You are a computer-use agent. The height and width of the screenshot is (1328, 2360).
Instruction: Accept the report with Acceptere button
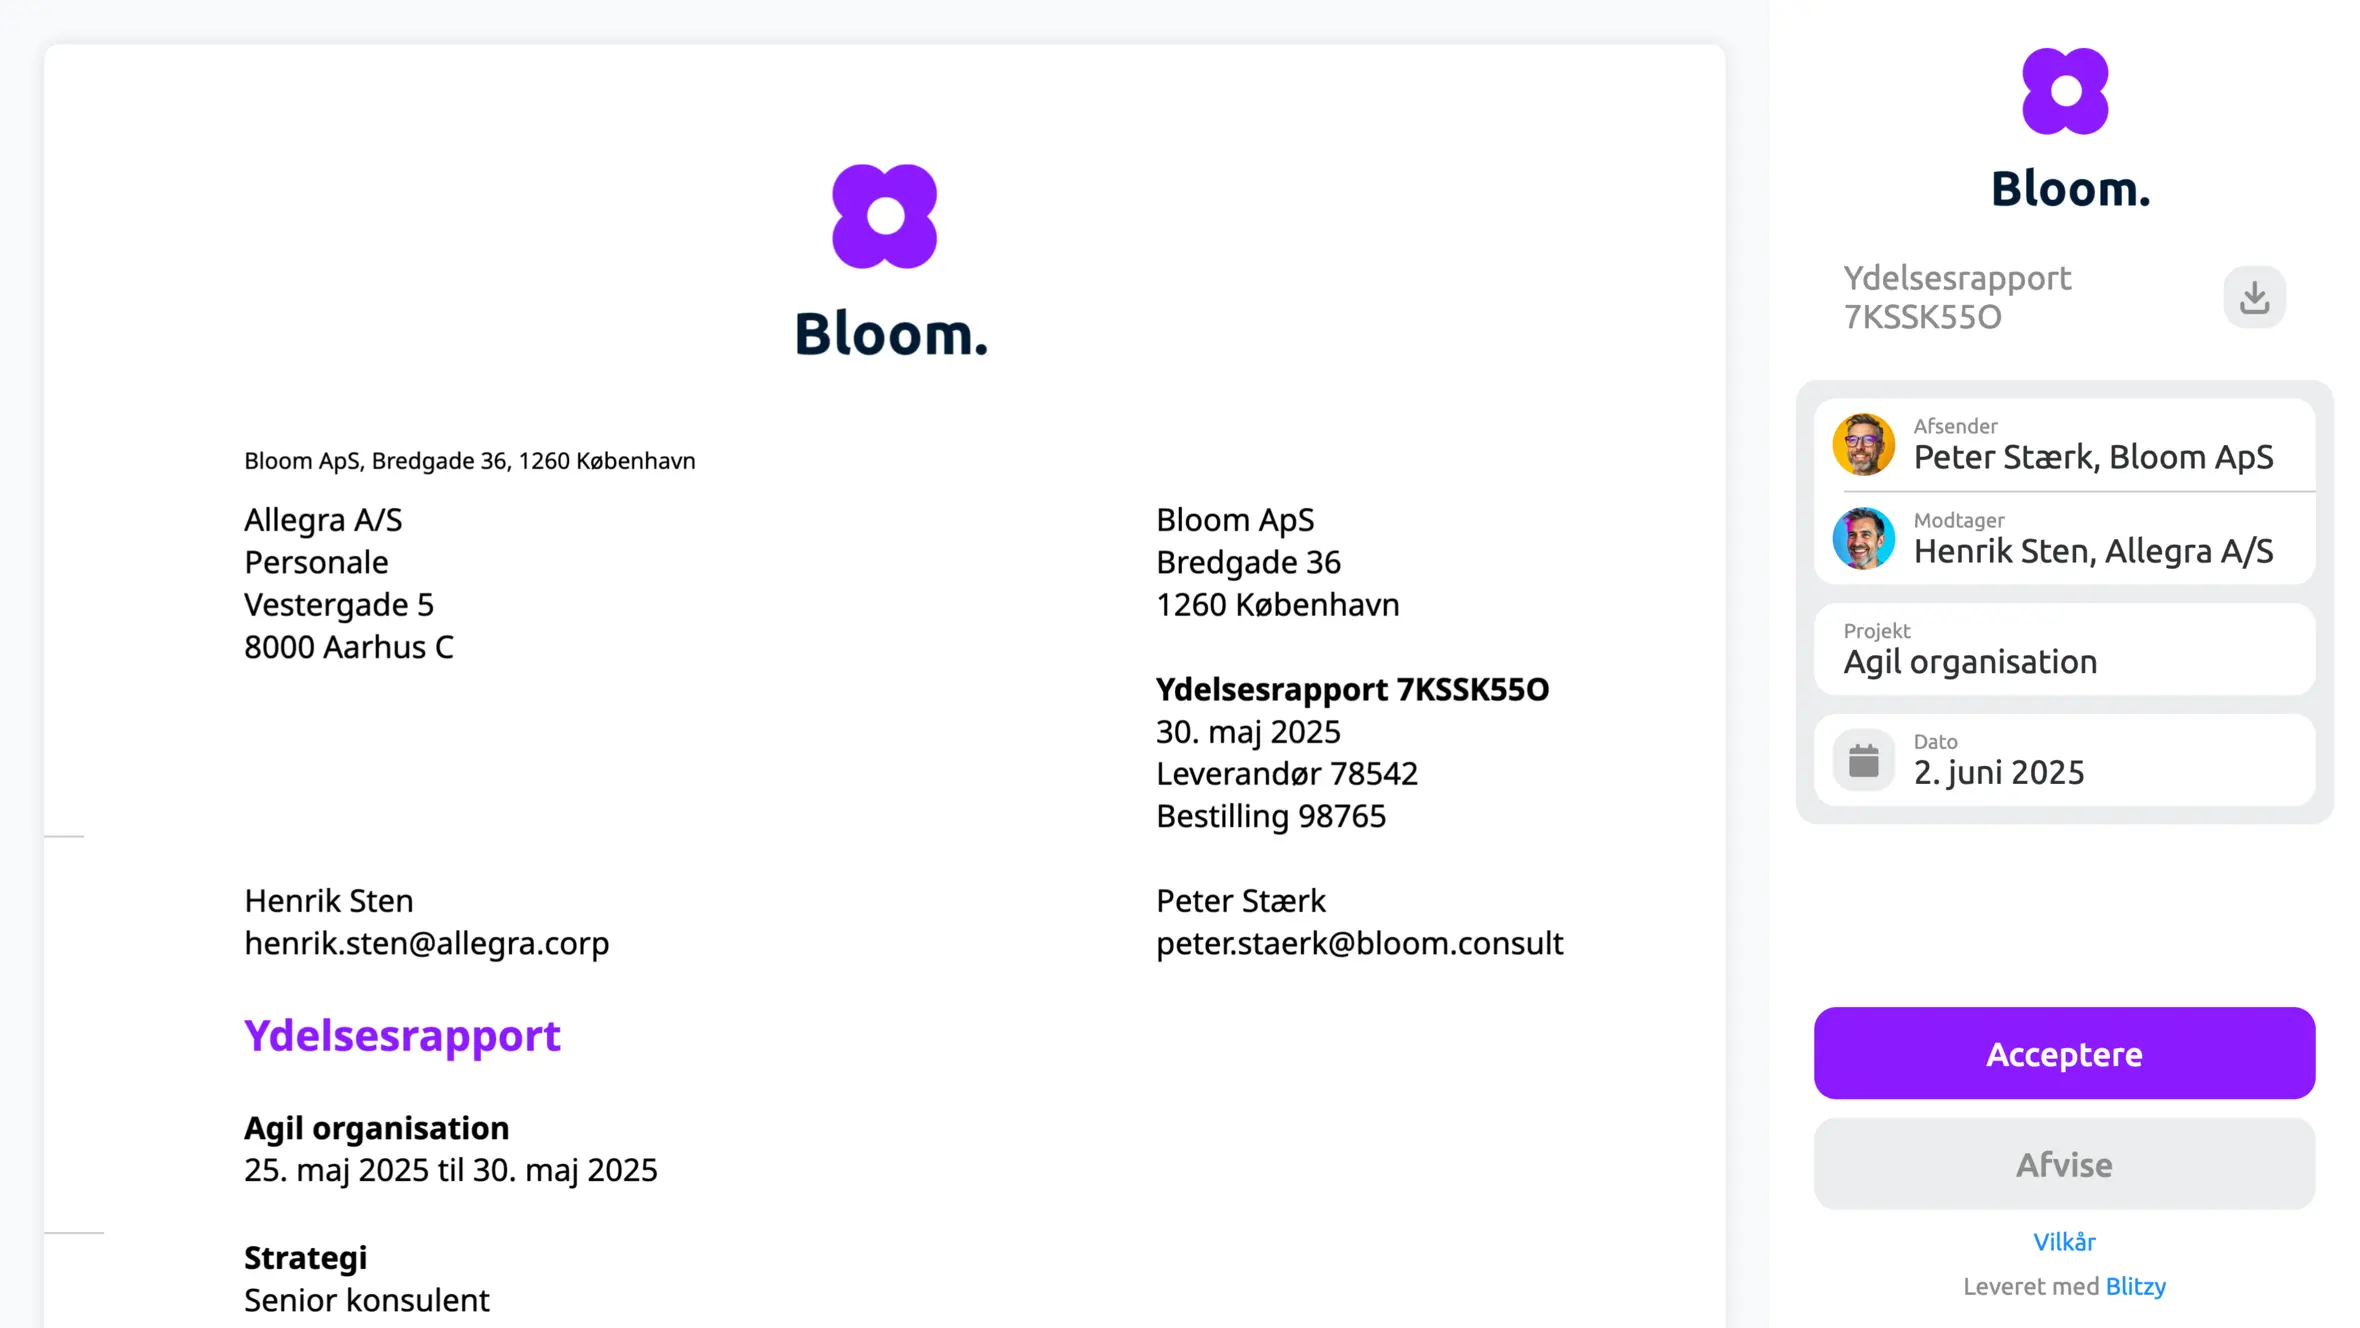[x=2064, y=1053]
